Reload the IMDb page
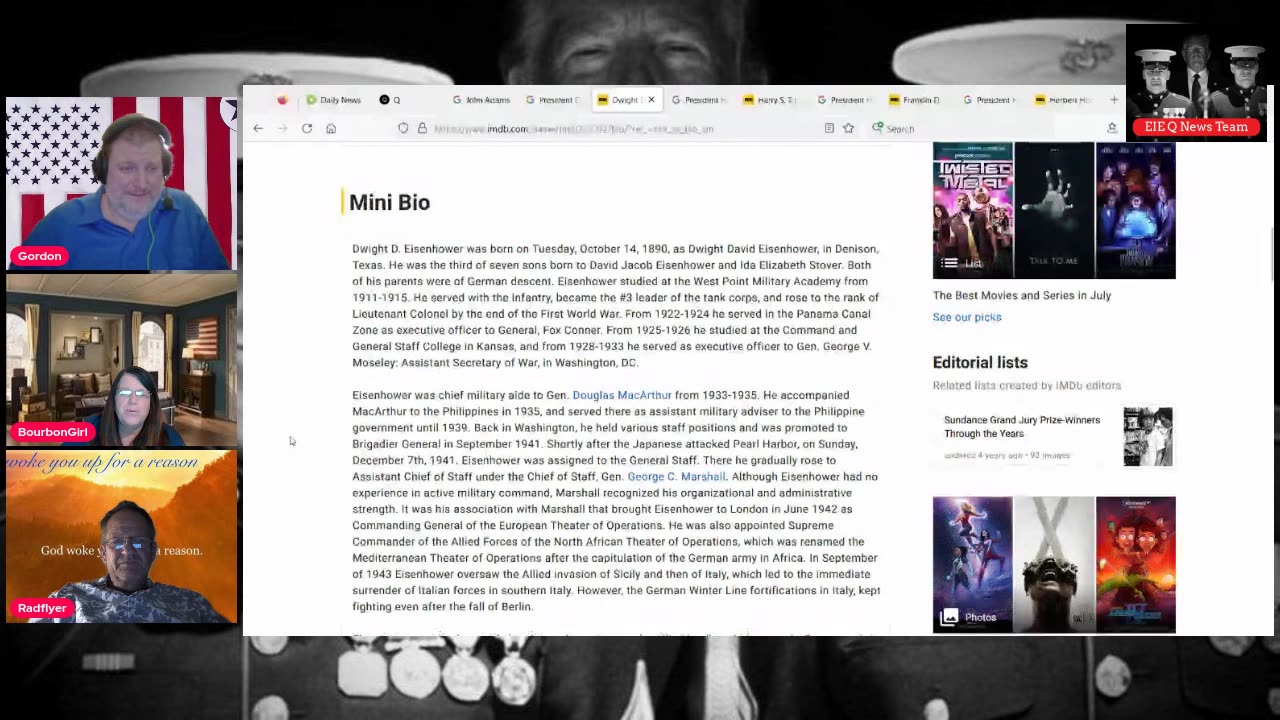The image size is (1280, 720). (x=307, y=128)
